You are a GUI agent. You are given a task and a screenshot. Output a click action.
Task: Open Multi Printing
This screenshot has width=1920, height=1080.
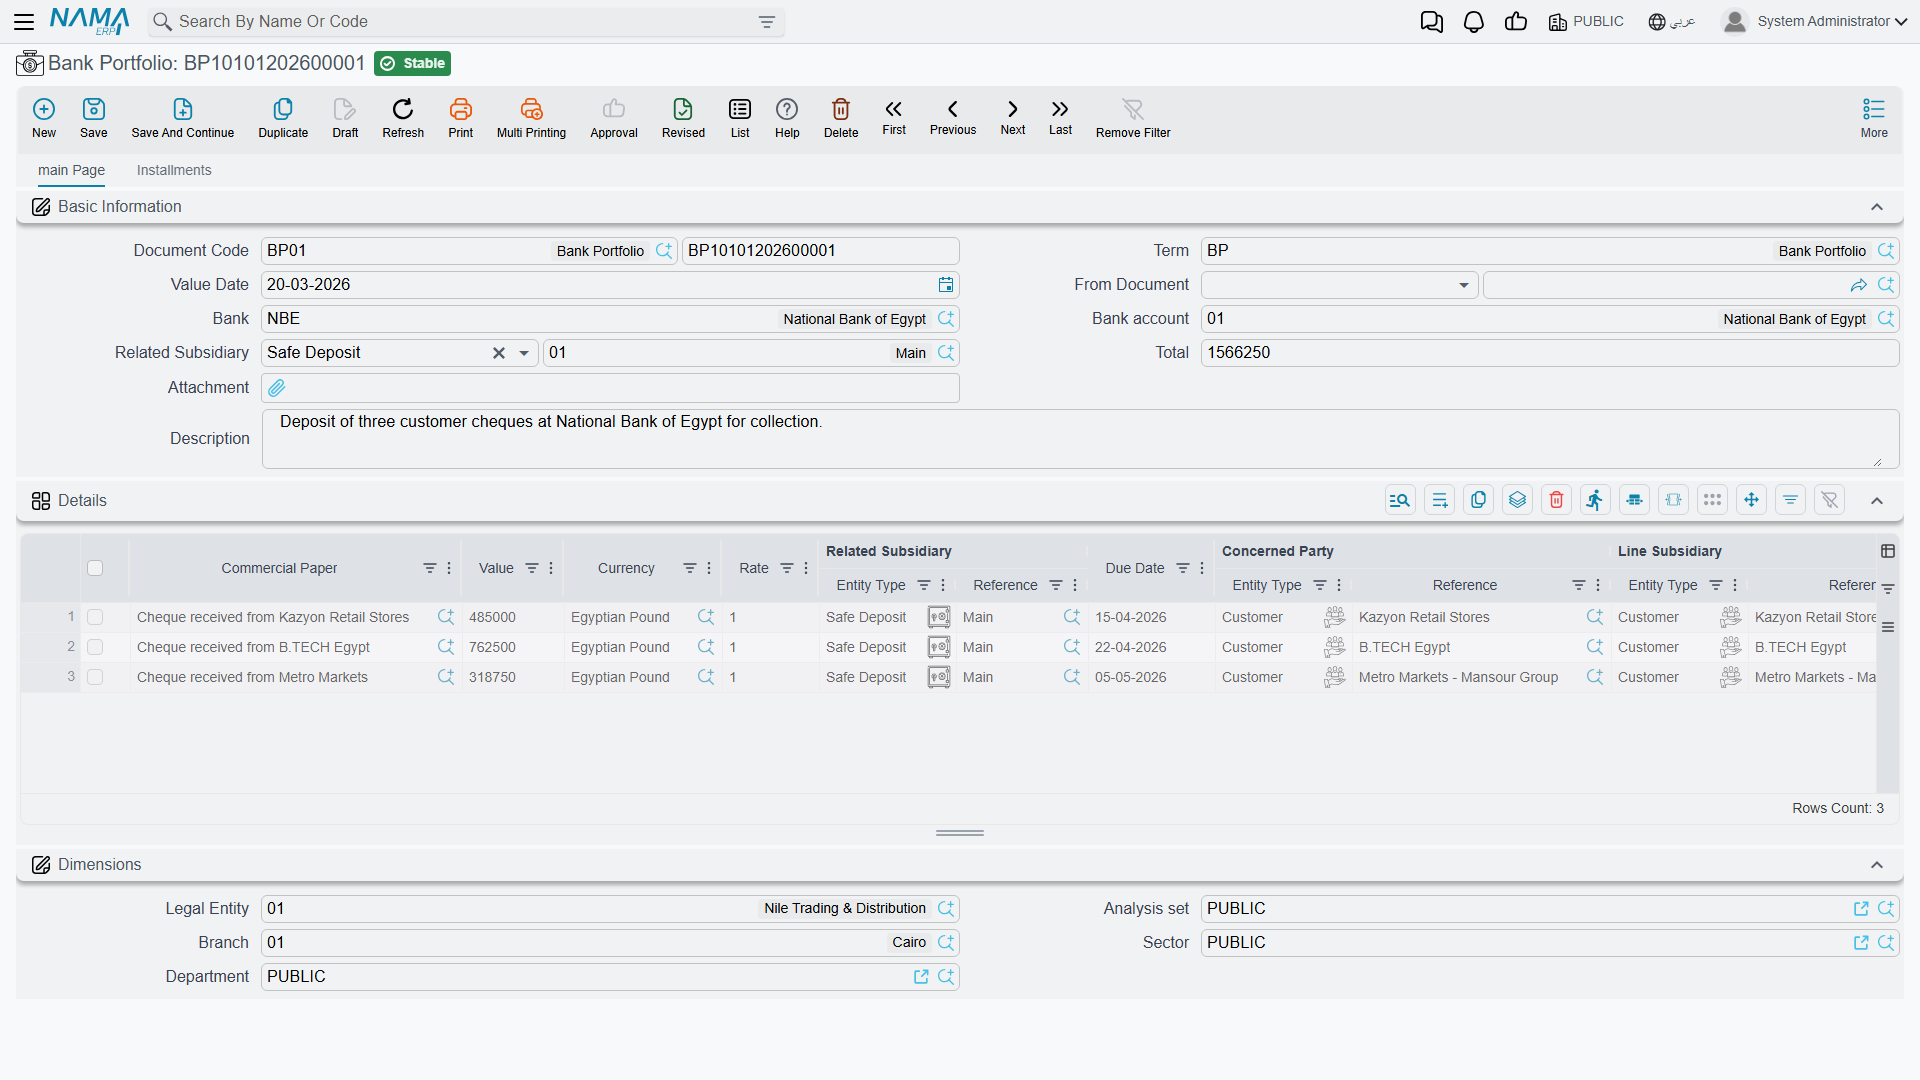531,117
